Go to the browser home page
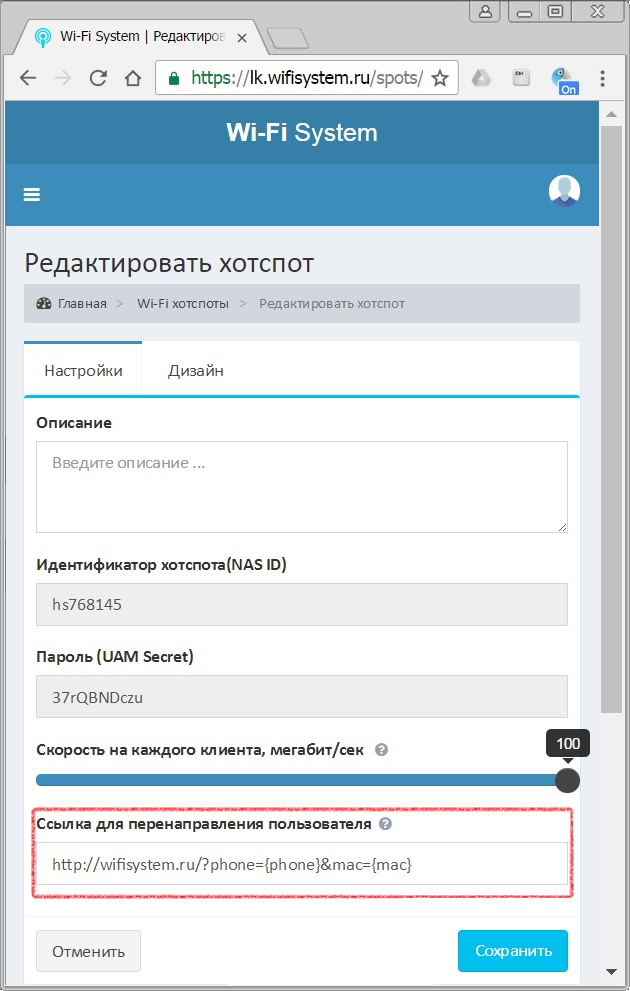 tap(133, 78)
